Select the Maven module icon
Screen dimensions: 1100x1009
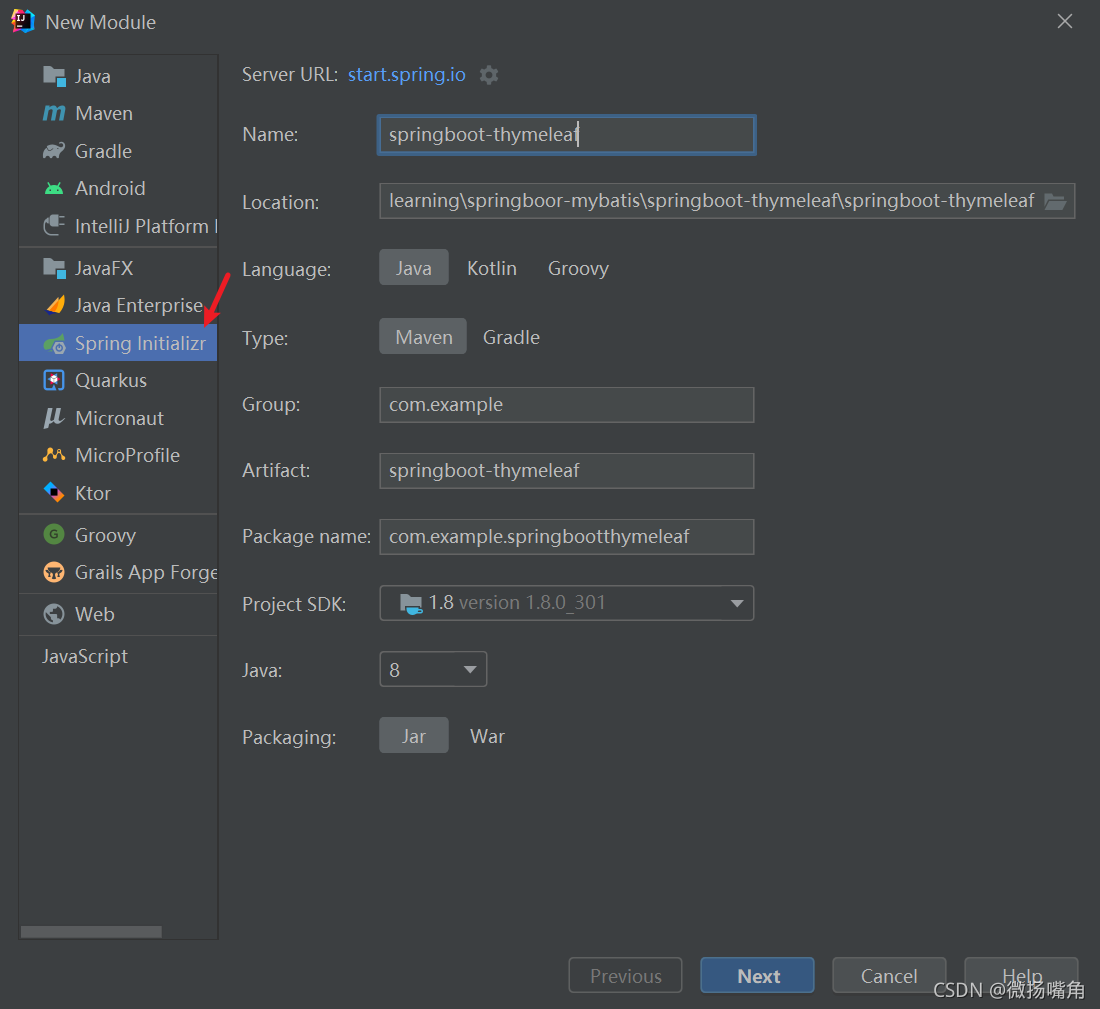tap(54, 113)
